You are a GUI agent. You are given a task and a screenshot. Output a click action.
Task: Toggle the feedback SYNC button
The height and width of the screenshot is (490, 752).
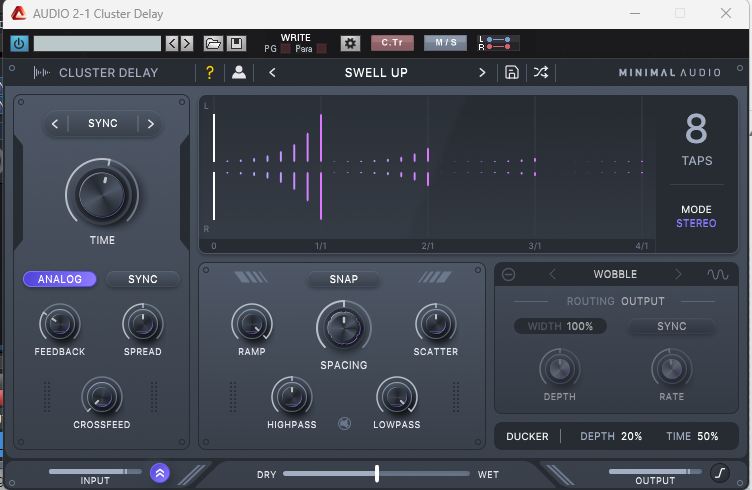[x=143, y=279]
